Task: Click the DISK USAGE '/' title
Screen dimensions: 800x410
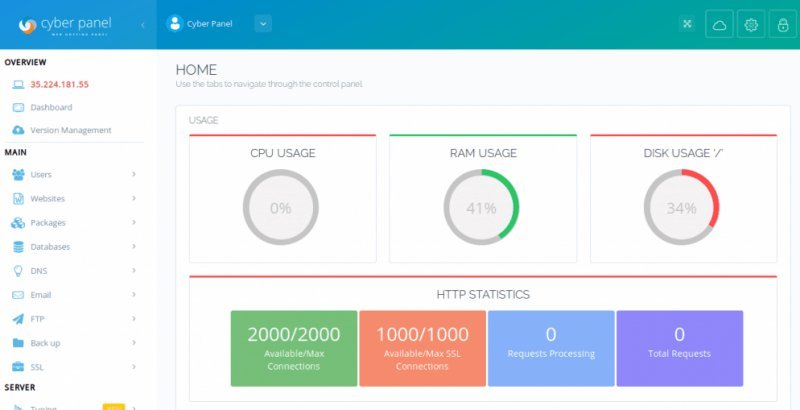Action: pos(684,153)
